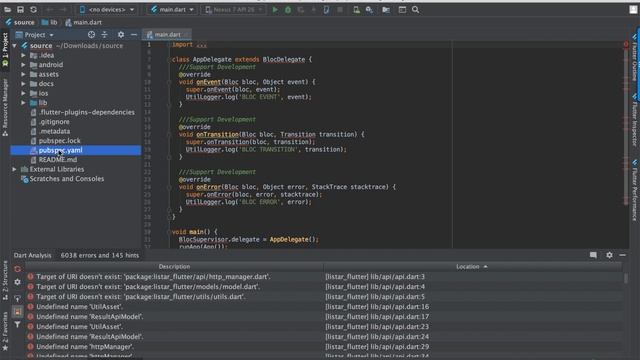640x360 pixels.
Task: Hide the Project panel with minus icon
Action: pyautogui.click(x=134, y=35)
